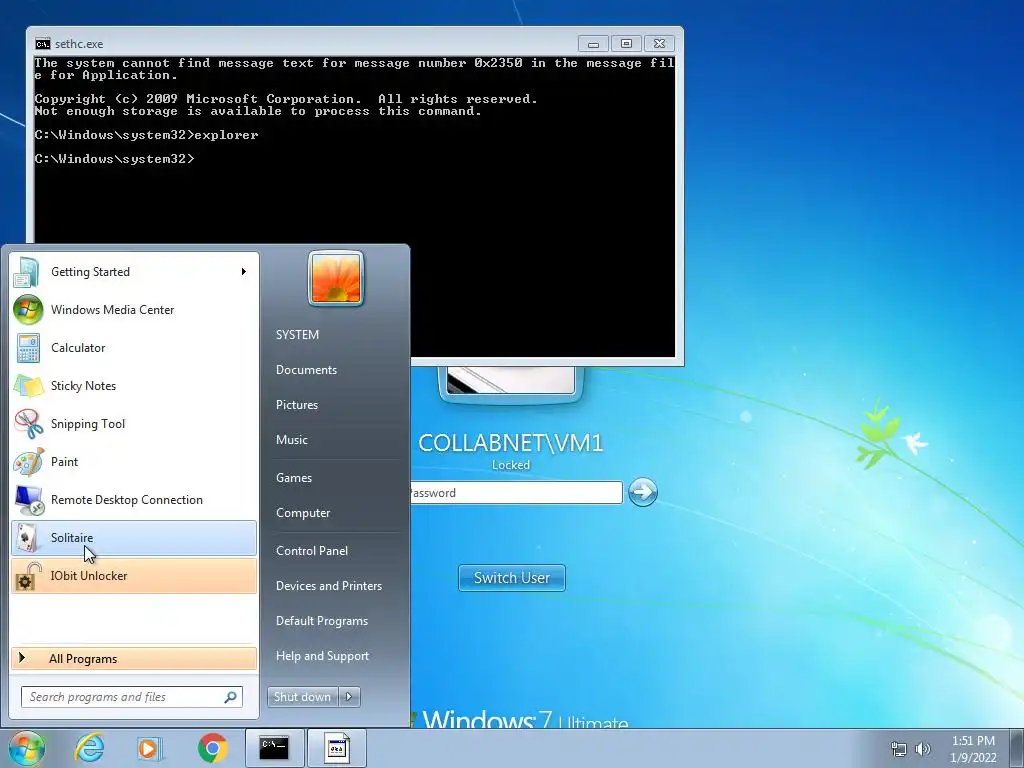Screen dimensions: 1024x768
Task: Expand All Programs list
Action: (134, 659)
